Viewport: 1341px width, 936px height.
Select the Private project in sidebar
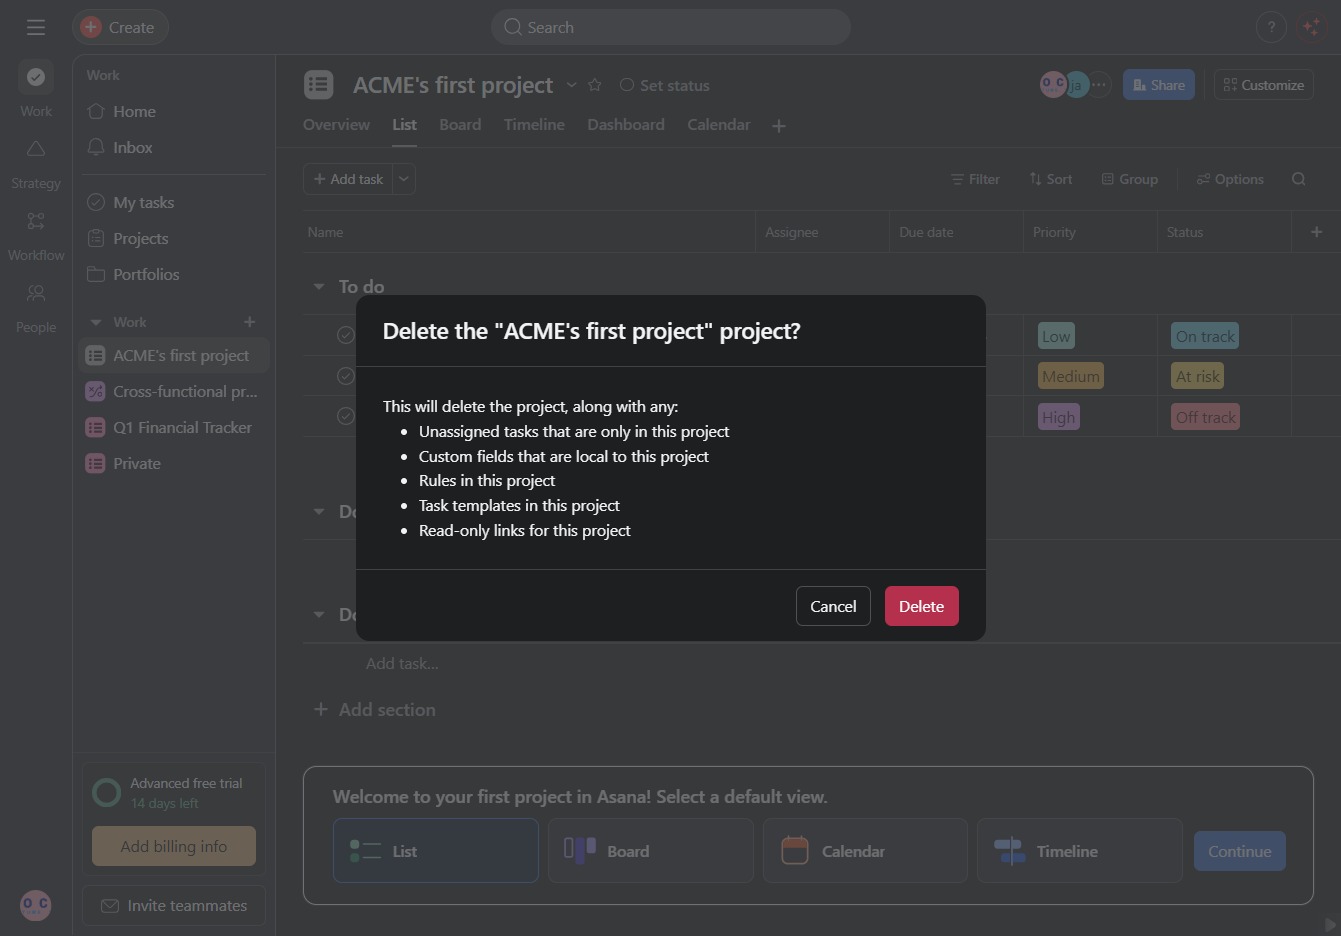click(x=172, y=463)
